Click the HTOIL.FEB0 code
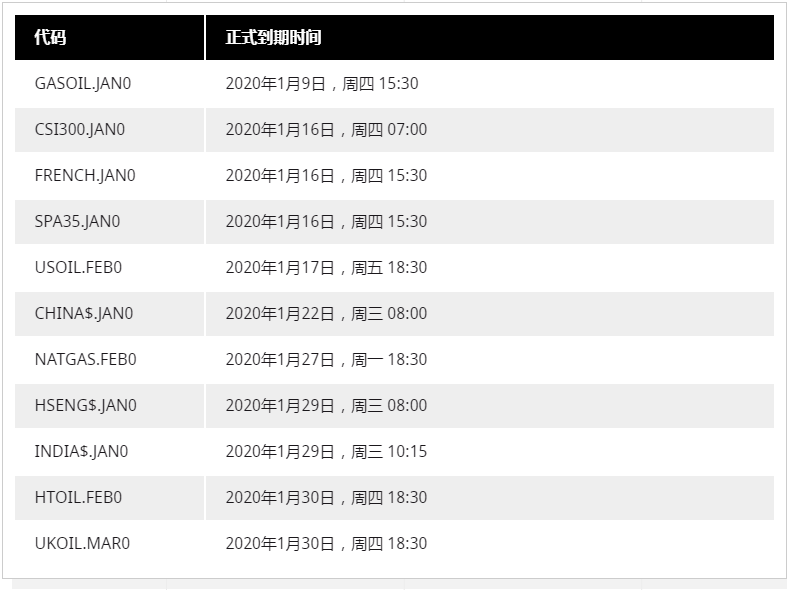 point(78,498)
